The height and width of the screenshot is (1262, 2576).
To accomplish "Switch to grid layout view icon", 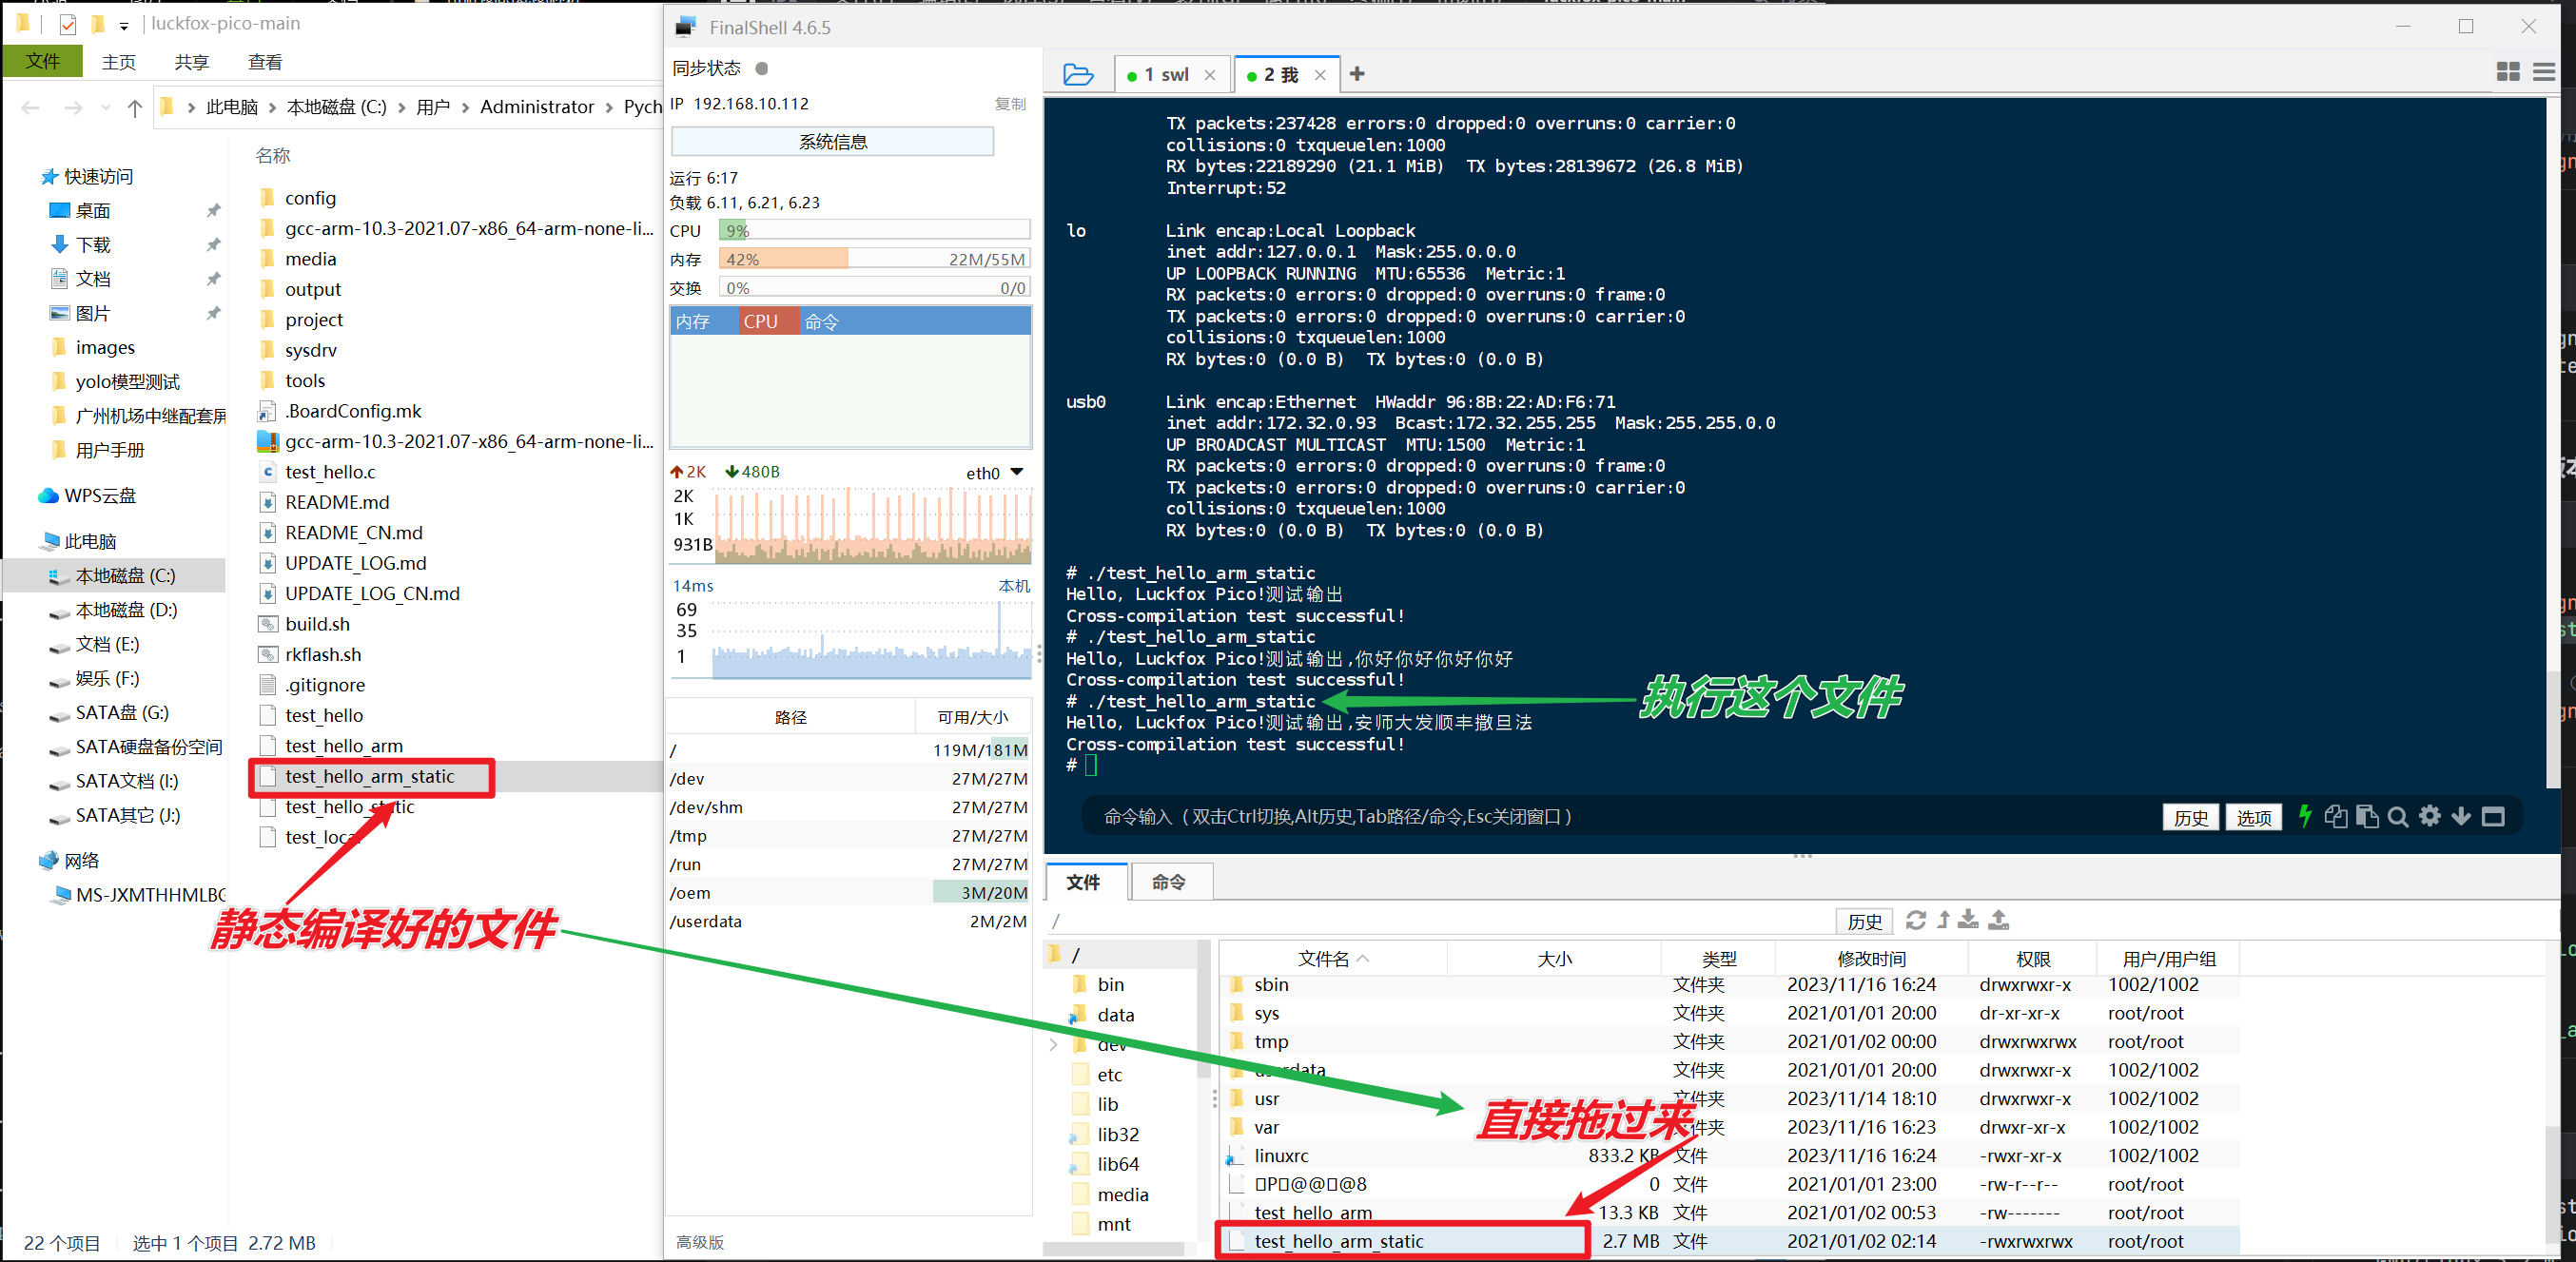I will pos(2507,72).
